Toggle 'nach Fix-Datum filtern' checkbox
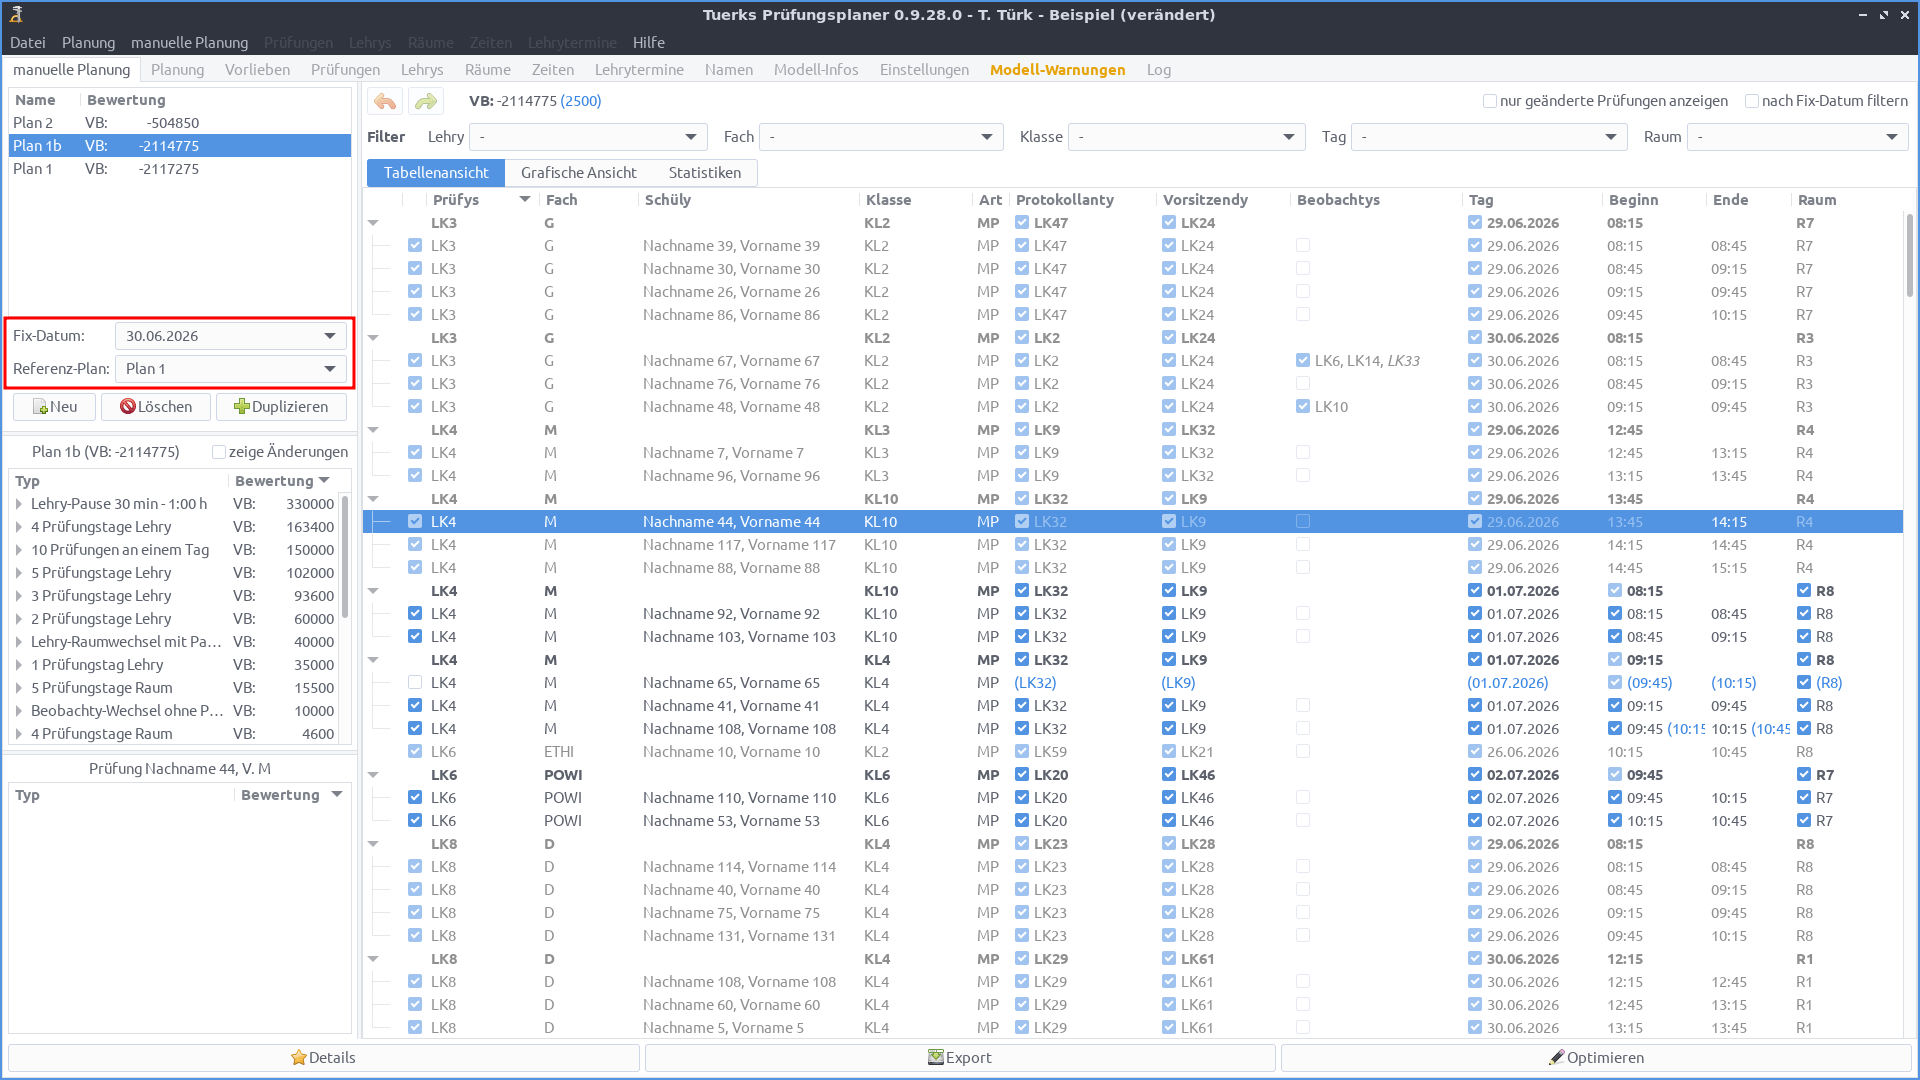1920x1080 pixels. pyautogui.click(x=1752, y=101)
